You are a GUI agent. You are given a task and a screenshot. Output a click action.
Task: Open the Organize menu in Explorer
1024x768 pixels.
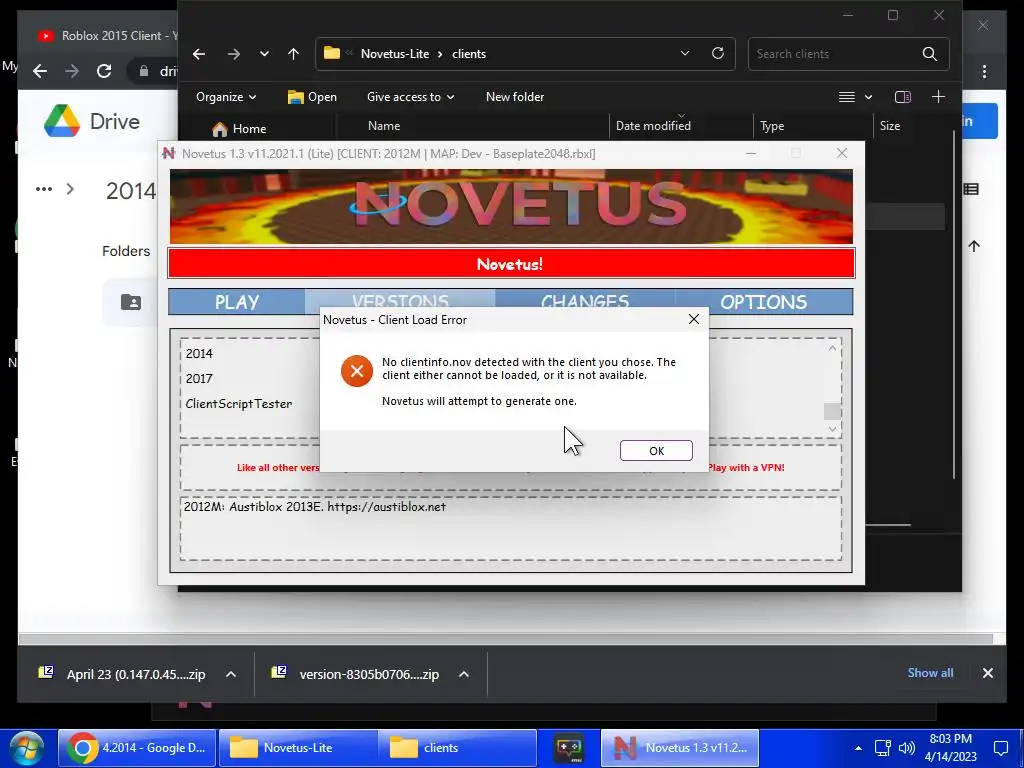pos(226,97)
